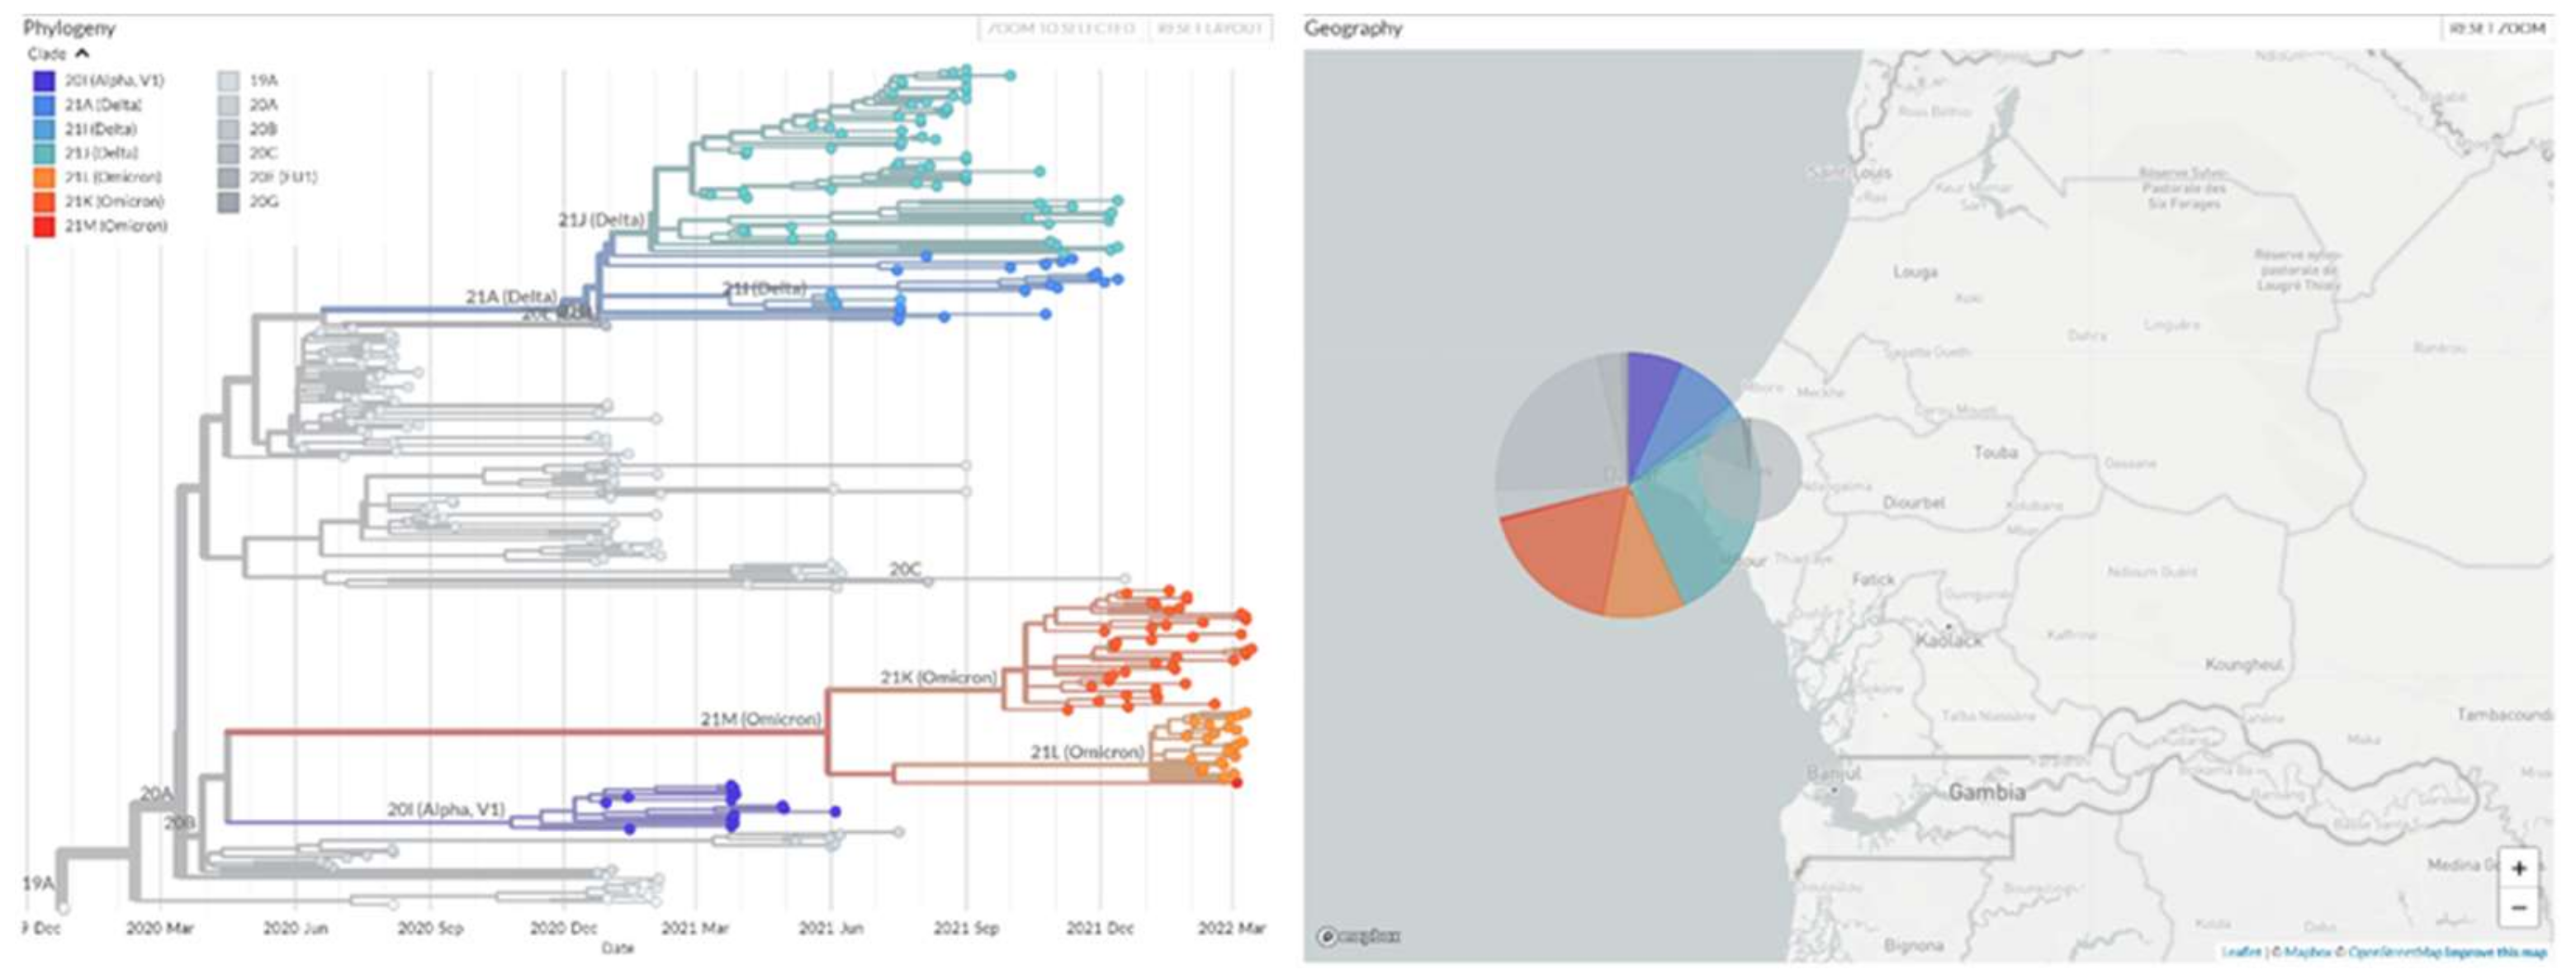Click the Improve this map link
This screenshot has width=2576, height=979.
point(2496,953)
